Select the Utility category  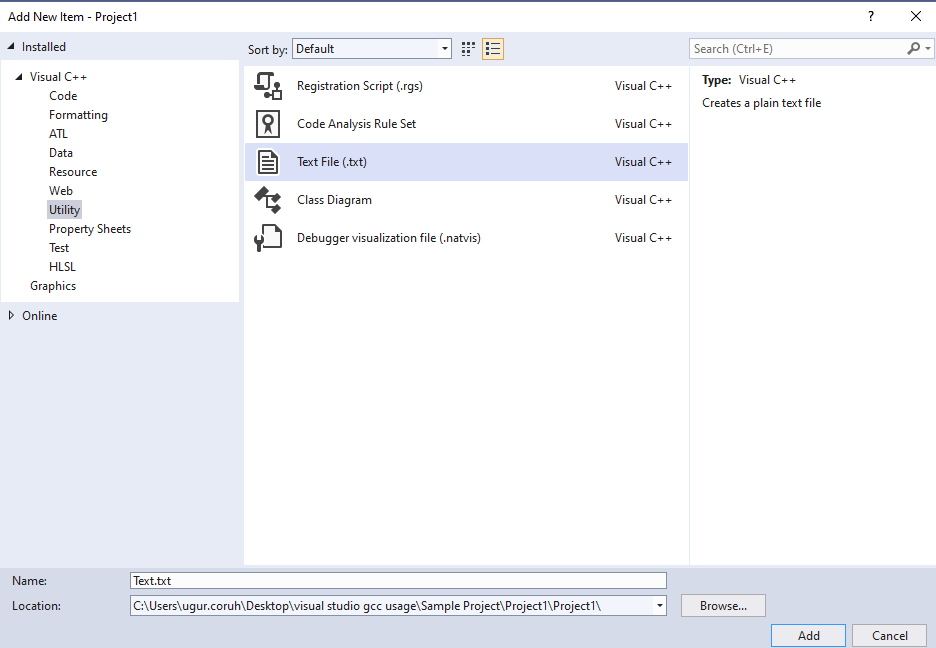(64, 210)
